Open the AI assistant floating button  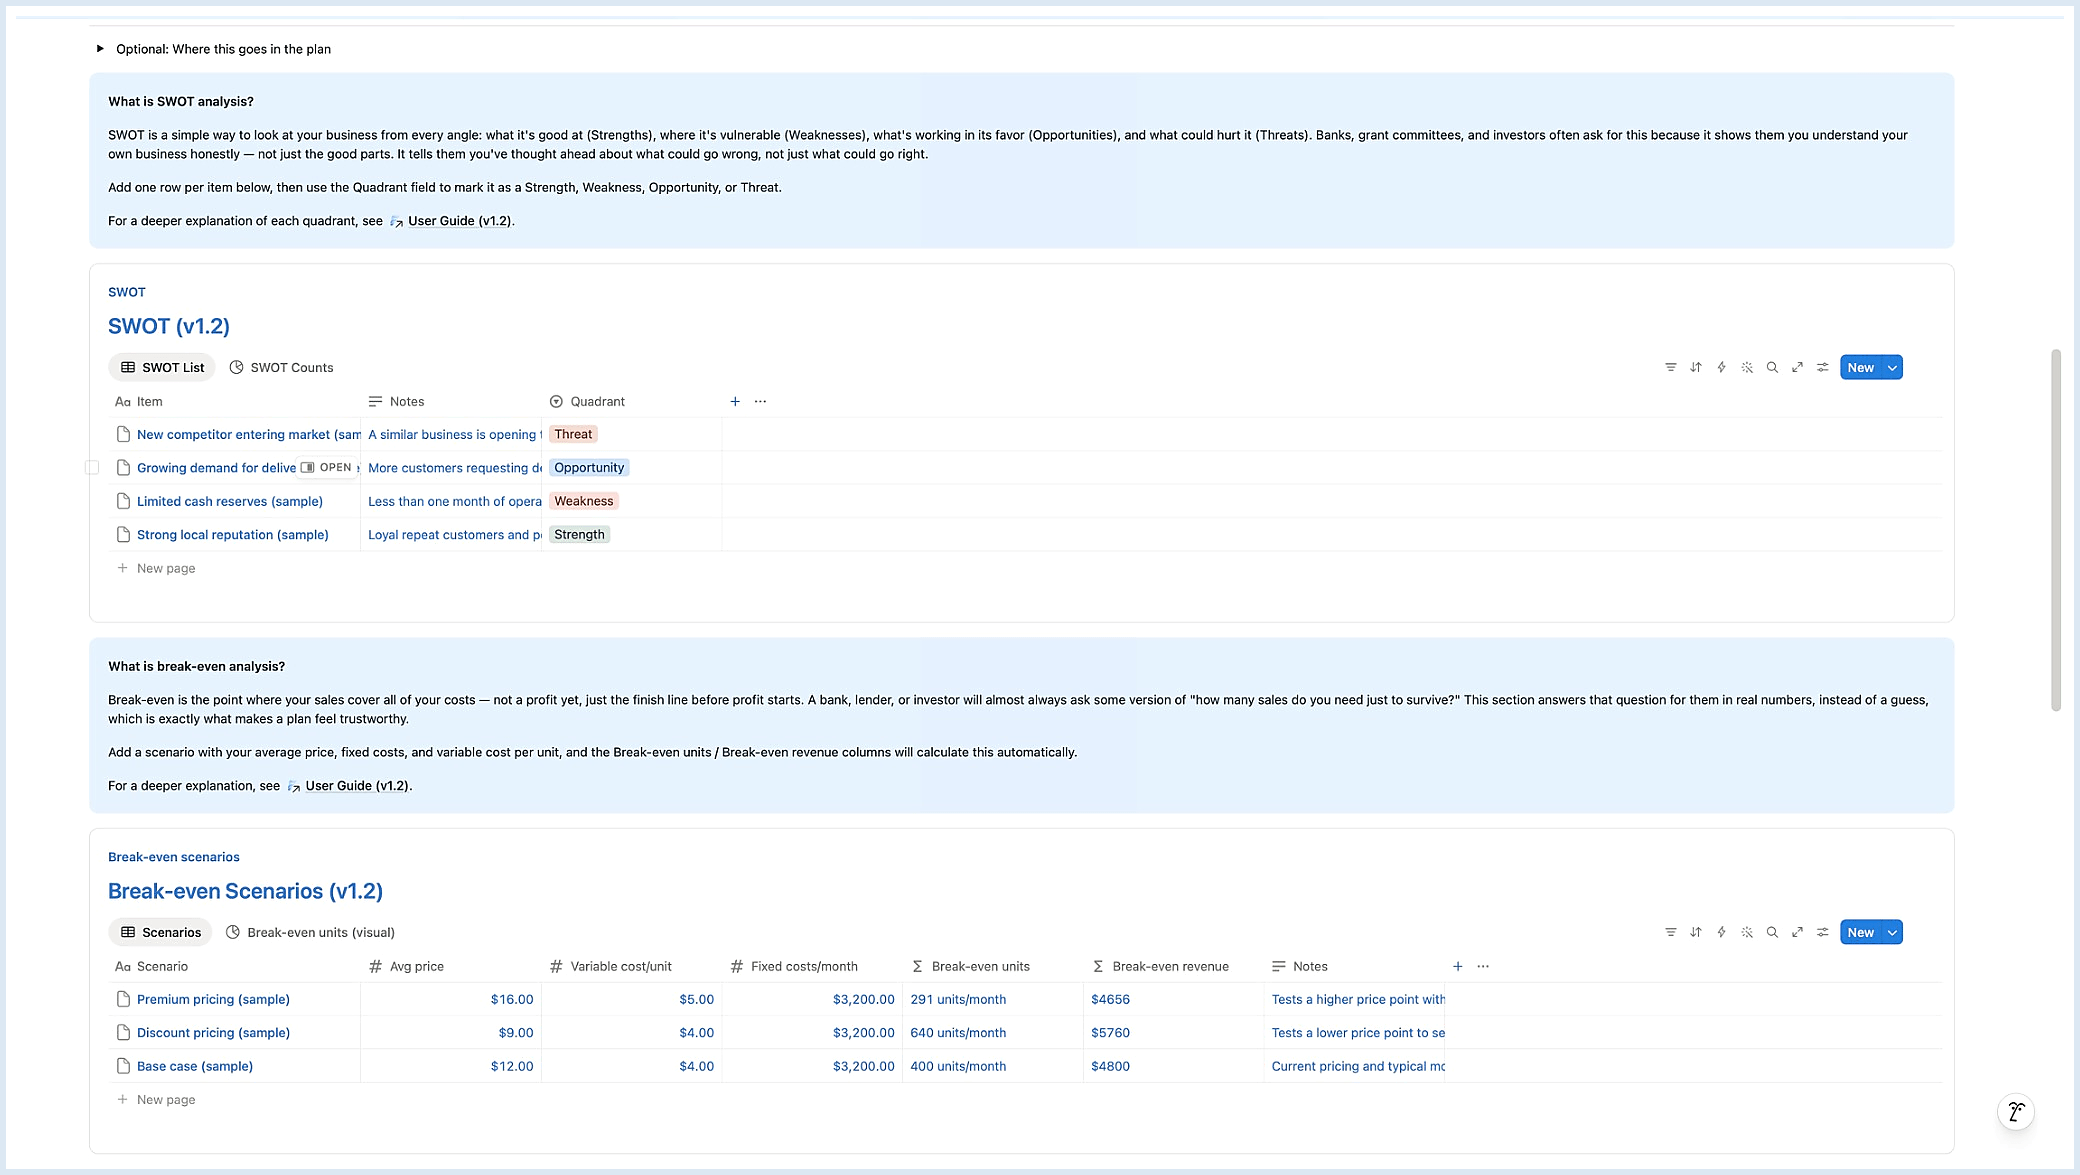(2016, 1112)
